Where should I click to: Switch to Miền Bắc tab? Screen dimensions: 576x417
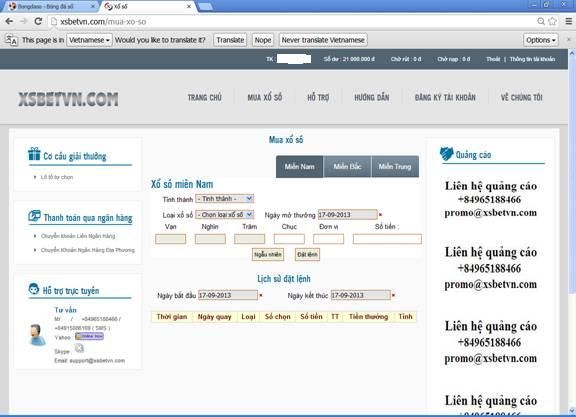click(347, 166)
